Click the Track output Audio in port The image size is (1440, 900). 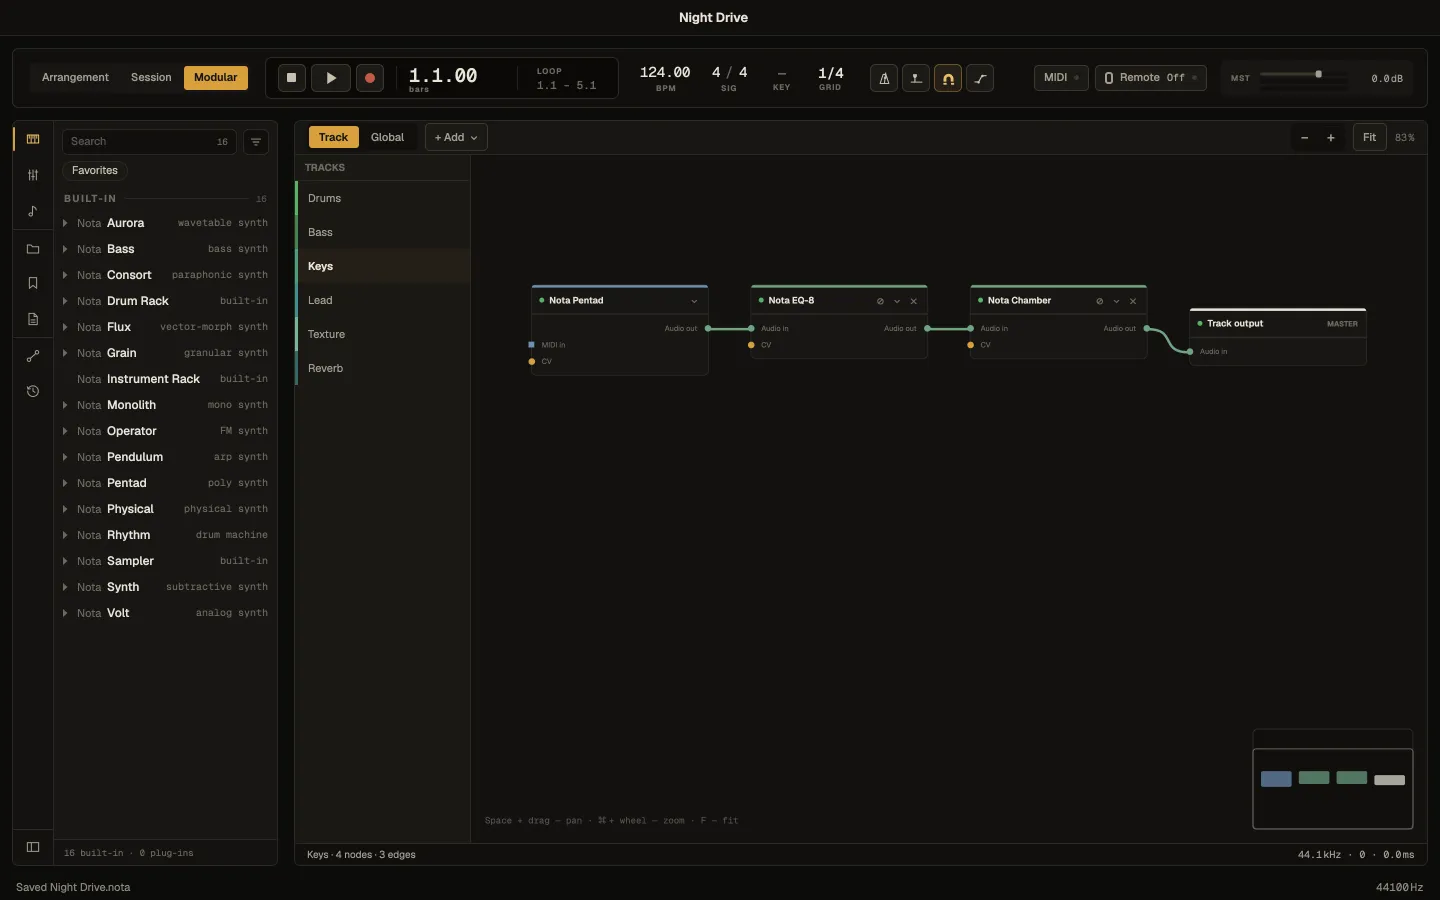pos(1190,351)
